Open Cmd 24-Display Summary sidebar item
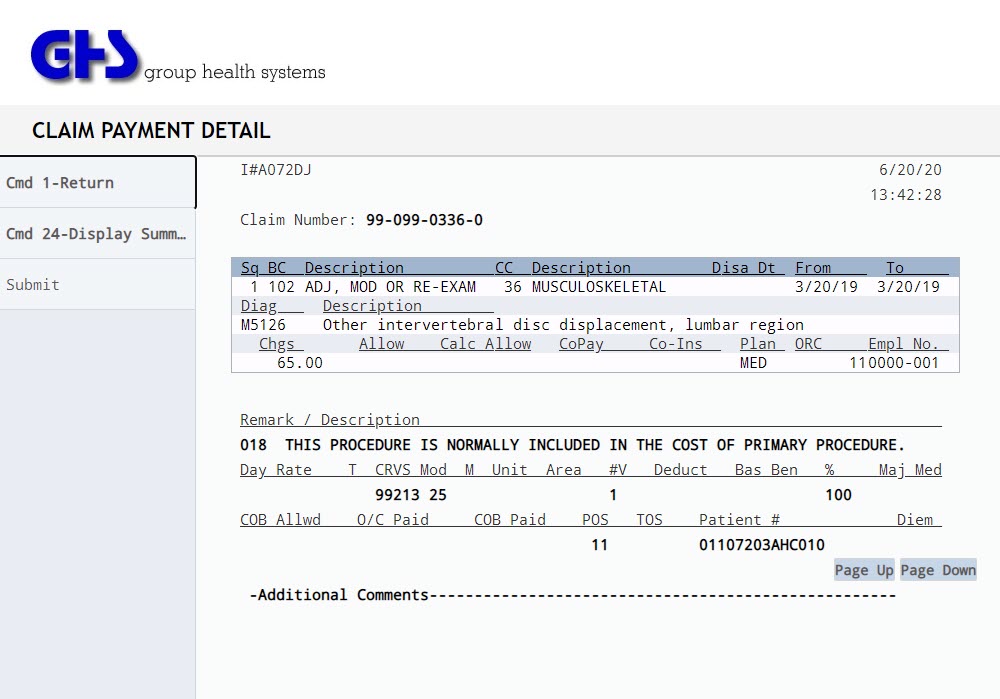The image size is (1000, 699). [97, 234]
